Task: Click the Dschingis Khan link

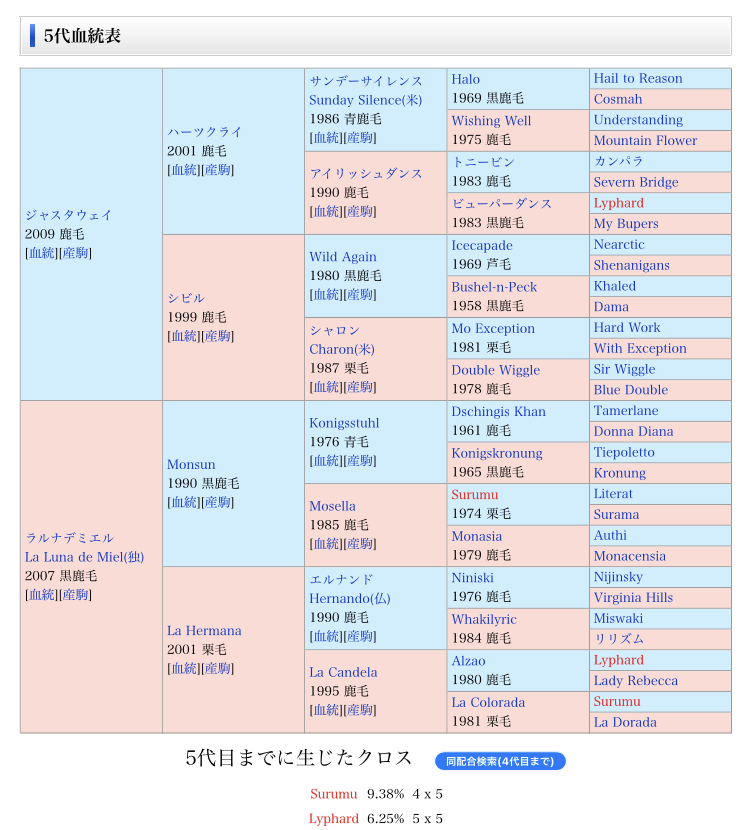Action: pos(498,412)
